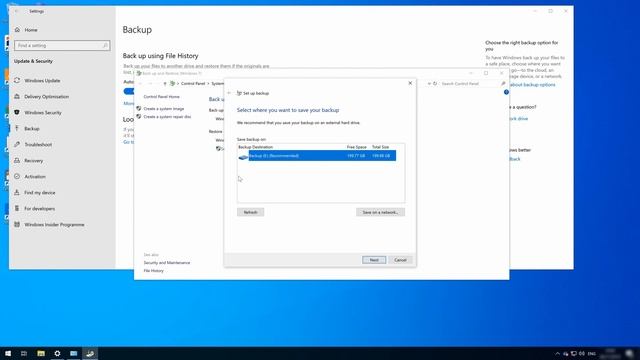Open Delivery Optimisation settings page
The image size is (640, 360).
pos(47,97)
